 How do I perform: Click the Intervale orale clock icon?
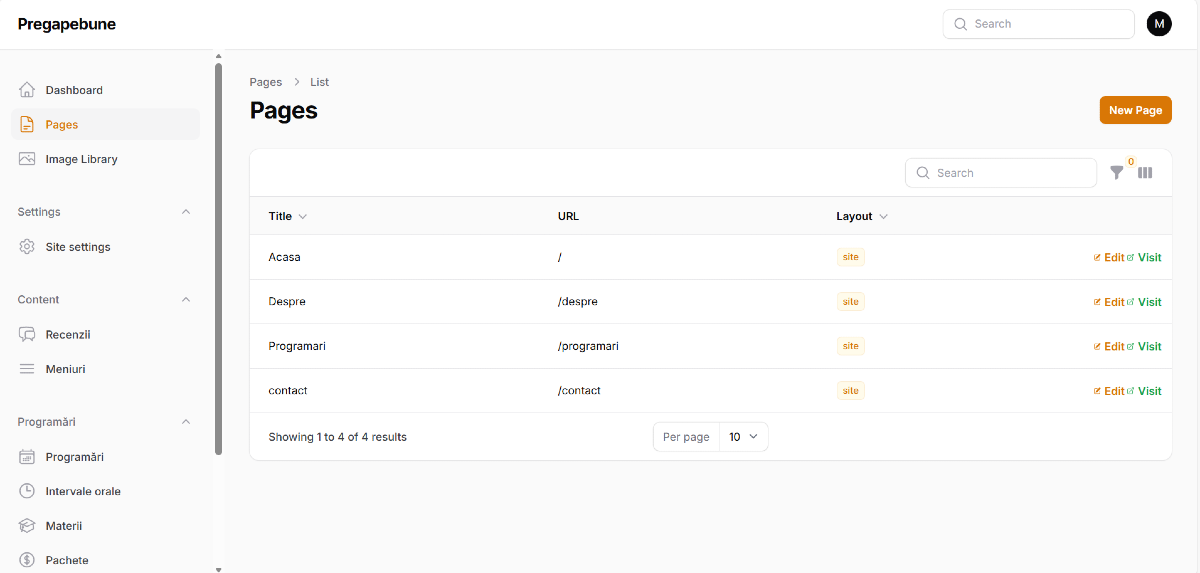pyautogui.click(x=27, y=491)
